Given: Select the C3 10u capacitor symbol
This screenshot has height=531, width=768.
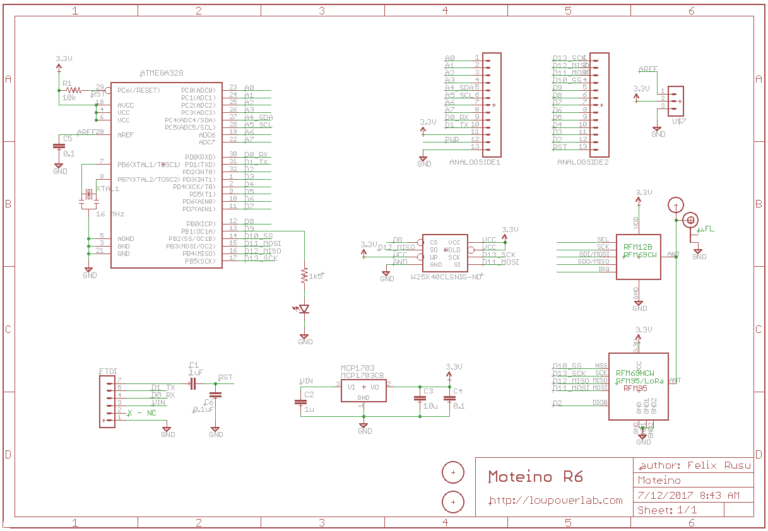Looking at the screenshot, I should coord(420,398).
